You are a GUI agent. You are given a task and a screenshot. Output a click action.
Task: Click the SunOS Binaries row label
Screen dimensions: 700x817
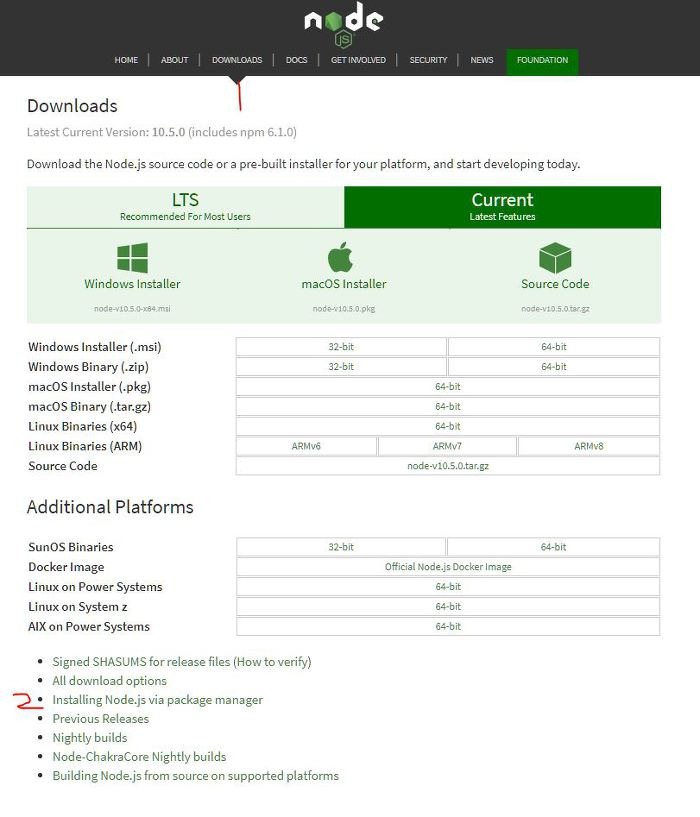pyautogui.click(x=71, y=547)
